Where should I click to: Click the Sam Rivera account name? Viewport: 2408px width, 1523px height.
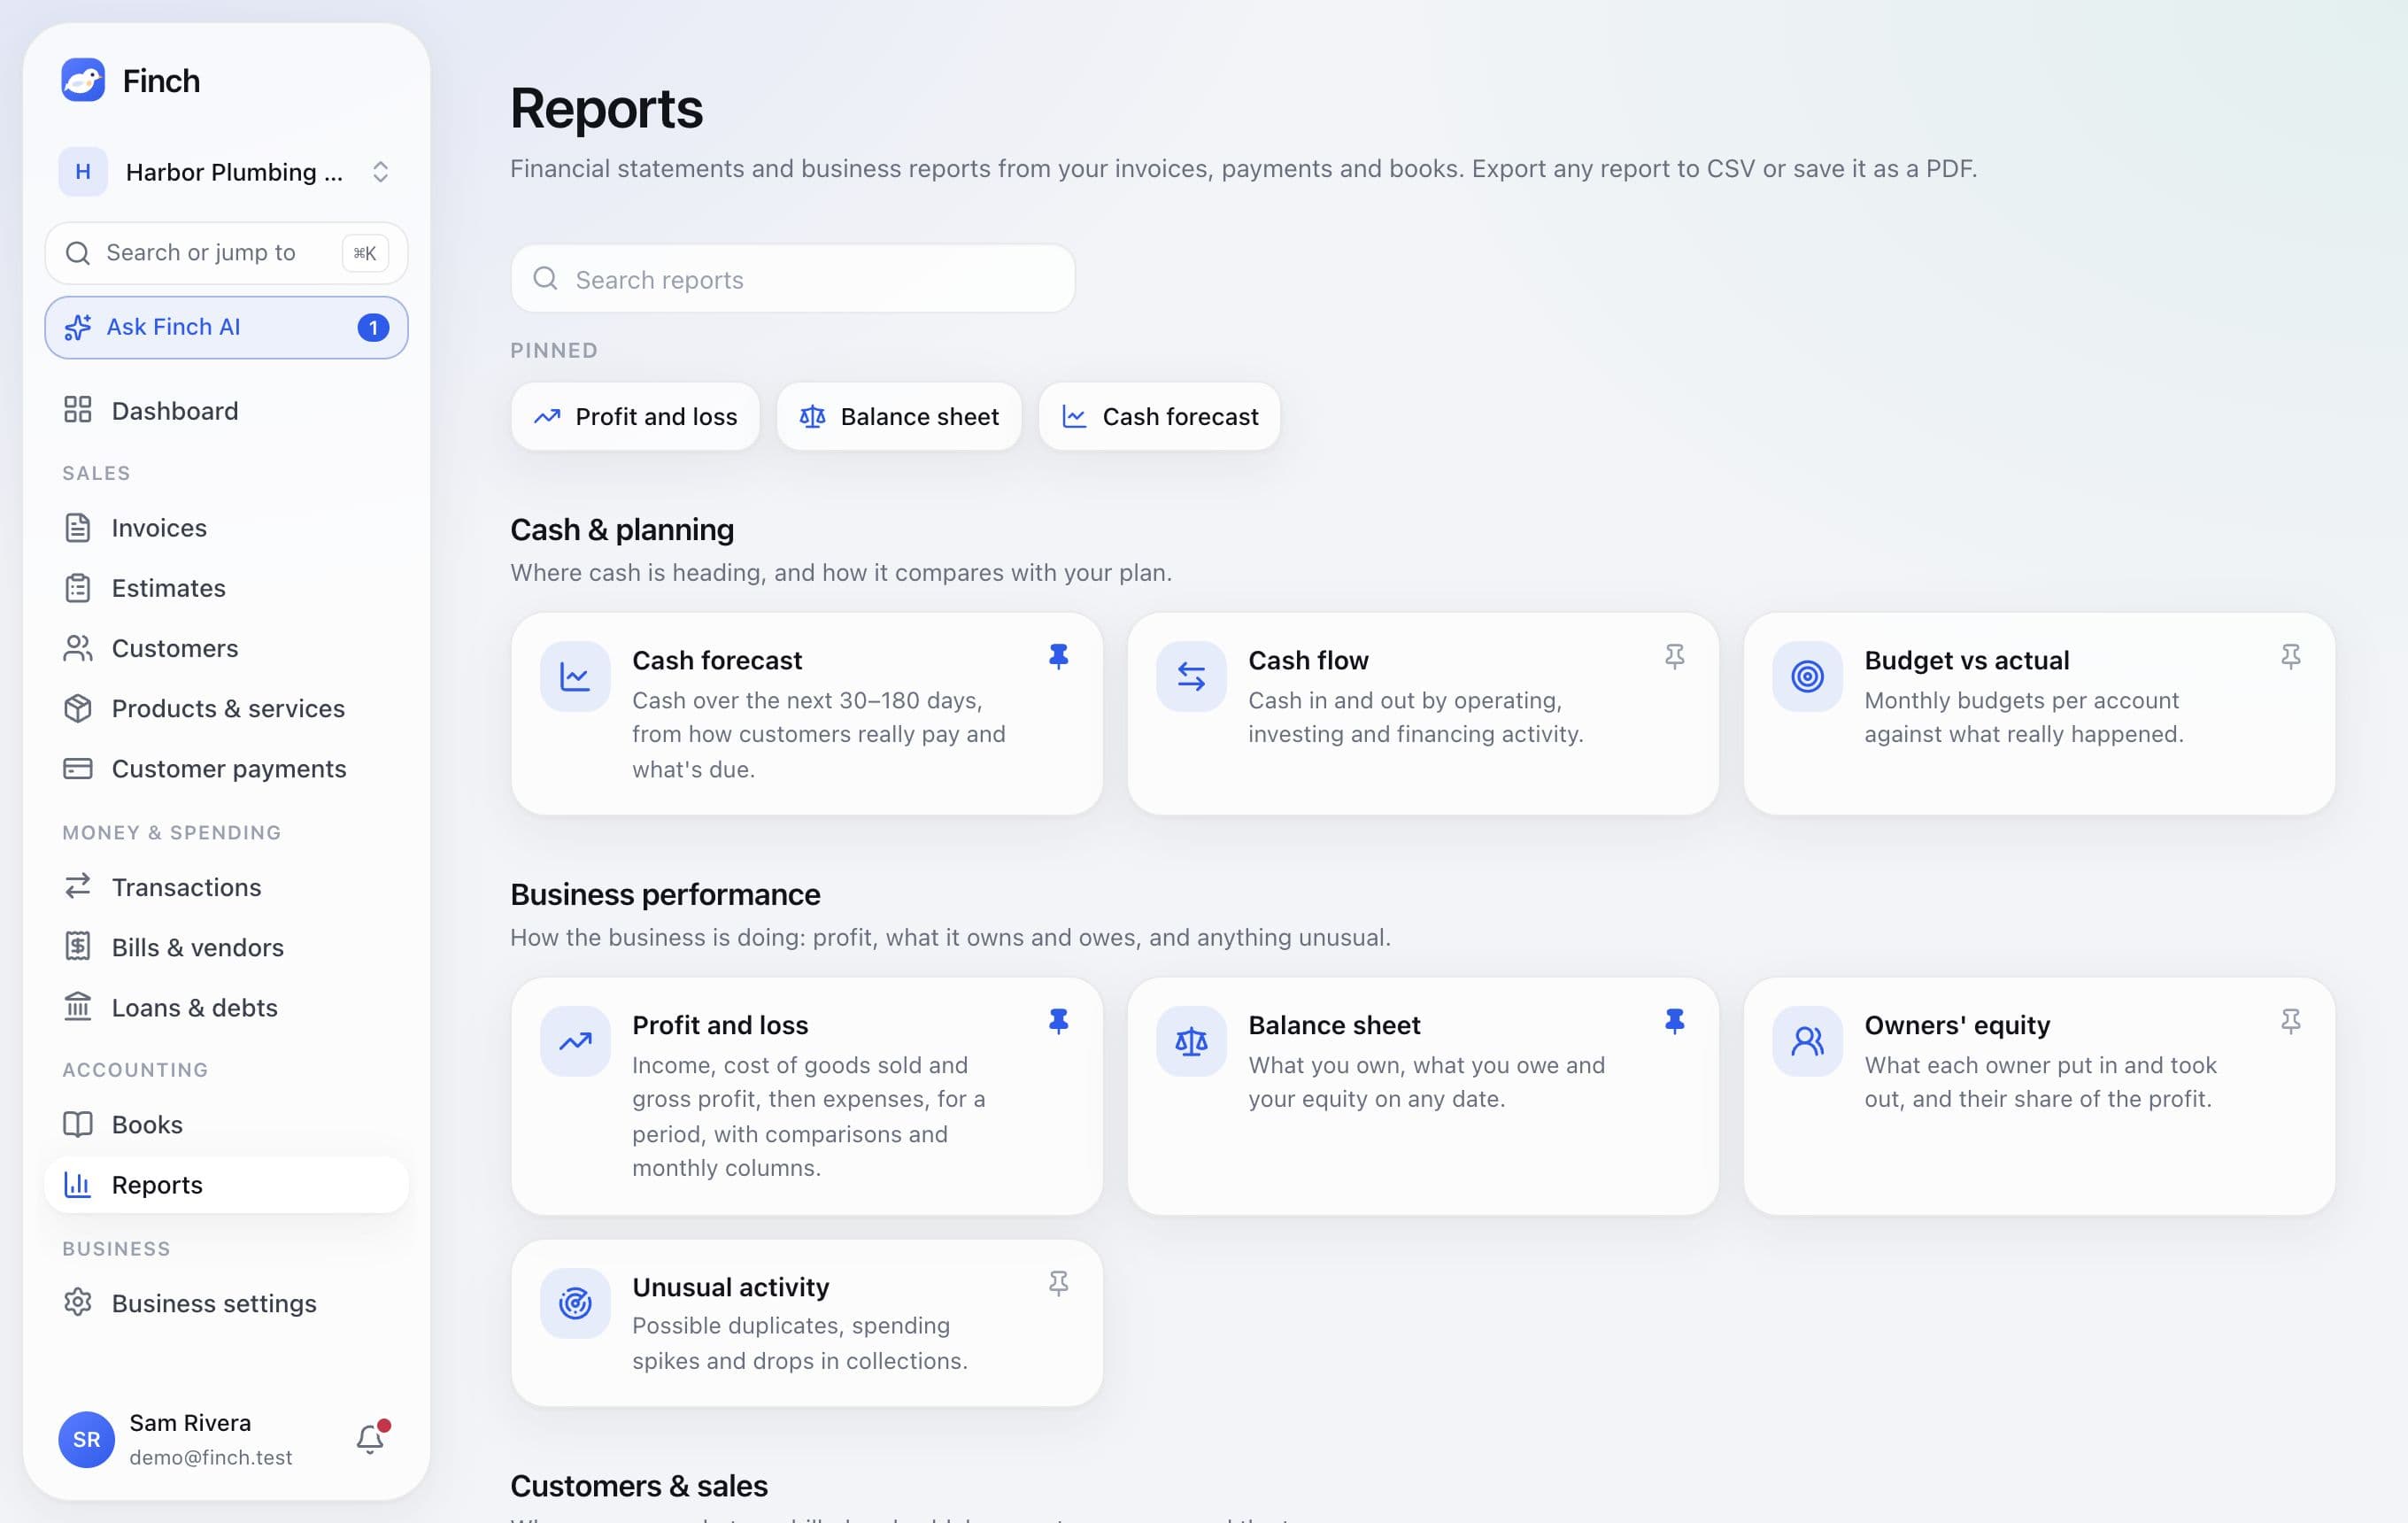pyautogui.click(x=190, y=1422)
